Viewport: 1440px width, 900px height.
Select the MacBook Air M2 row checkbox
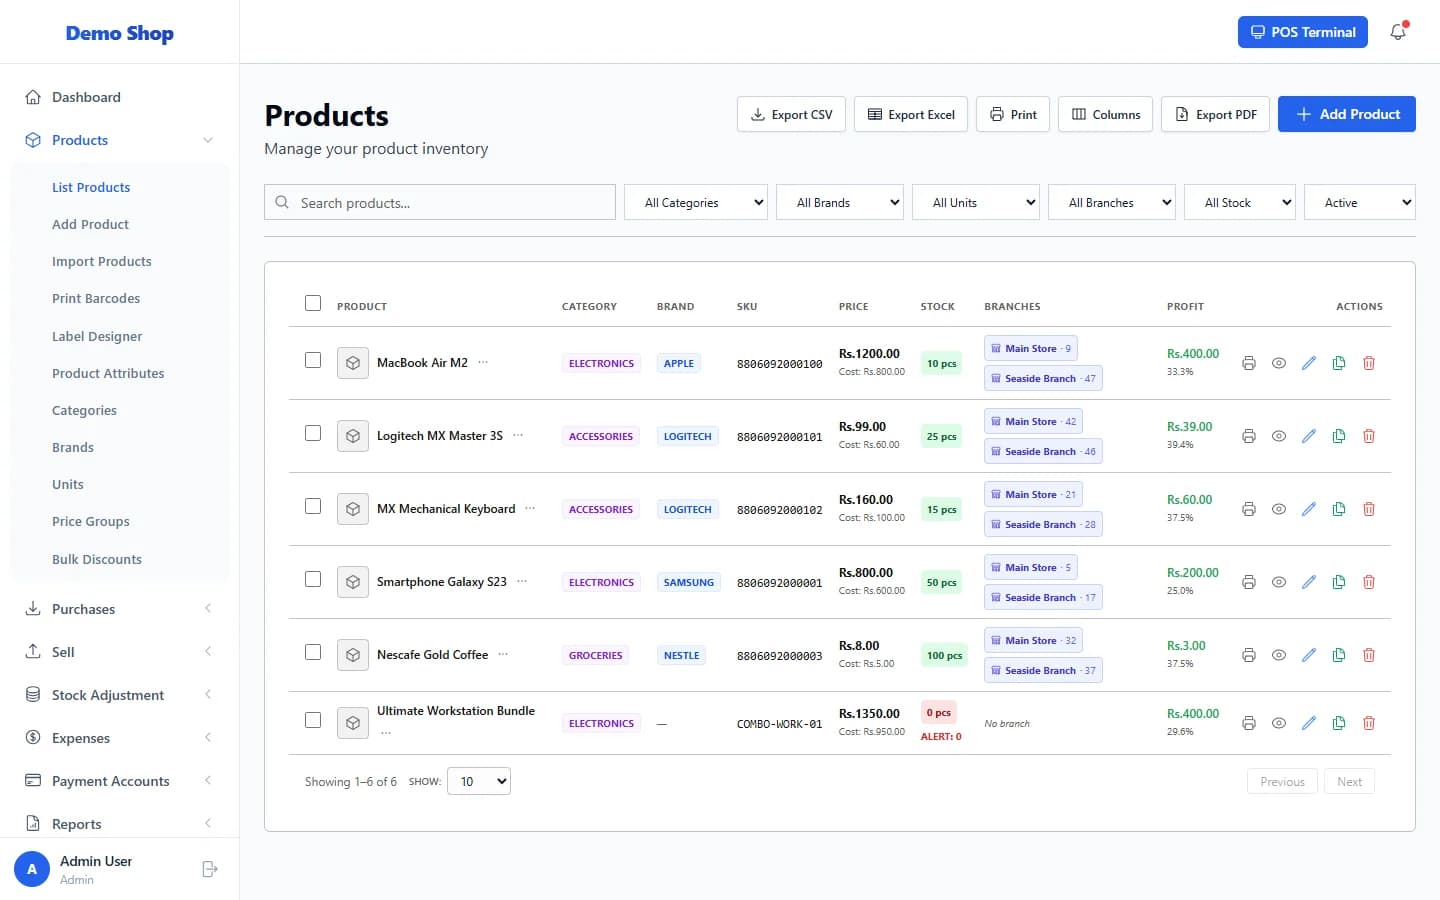(313, 360)
